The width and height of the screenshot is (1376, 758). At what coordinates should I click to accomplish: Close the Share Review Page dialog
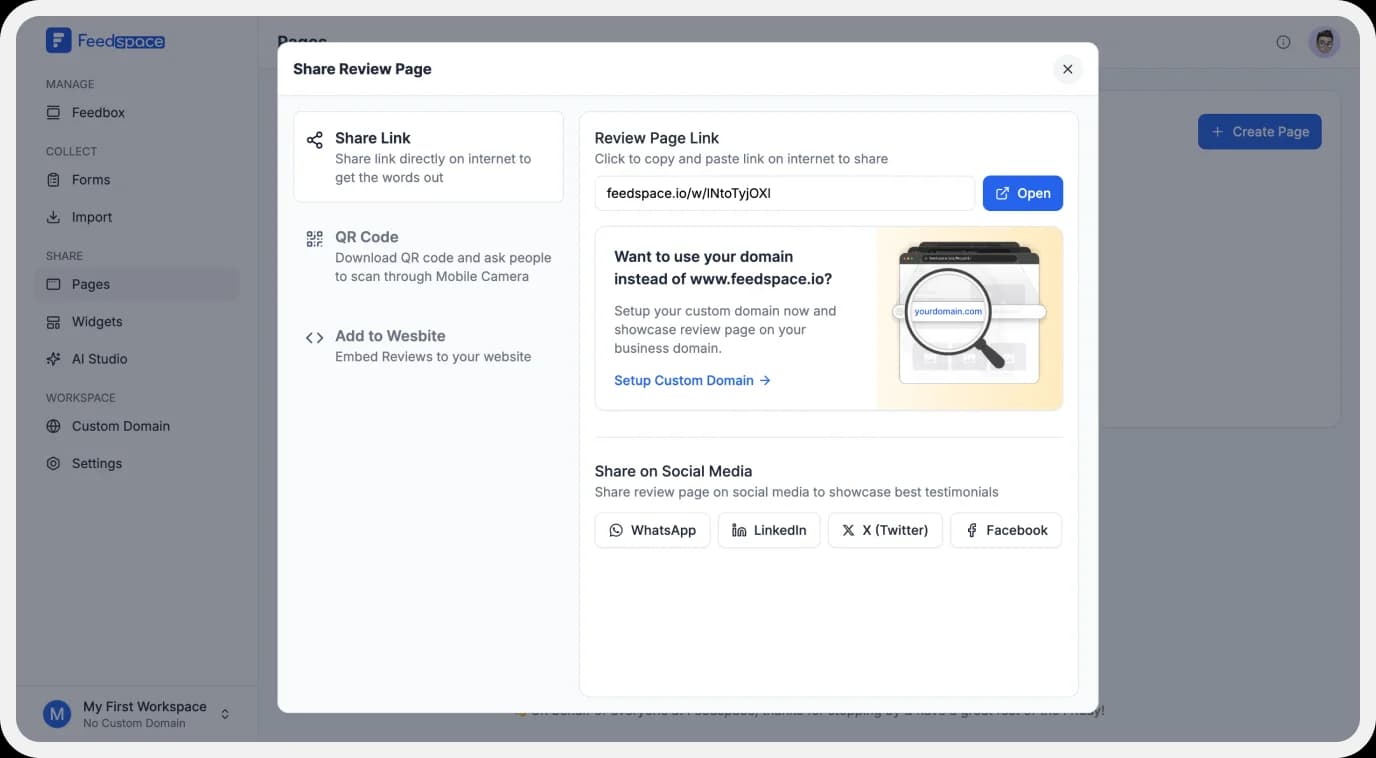tap(1067, 69)
